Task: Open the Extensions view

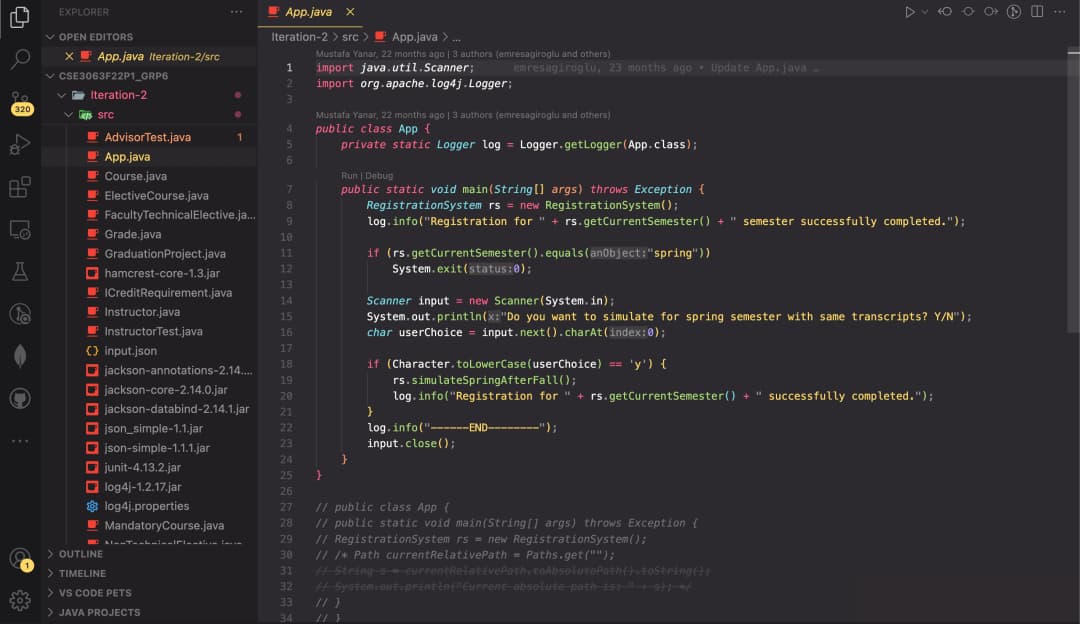Action: [19, 189]
